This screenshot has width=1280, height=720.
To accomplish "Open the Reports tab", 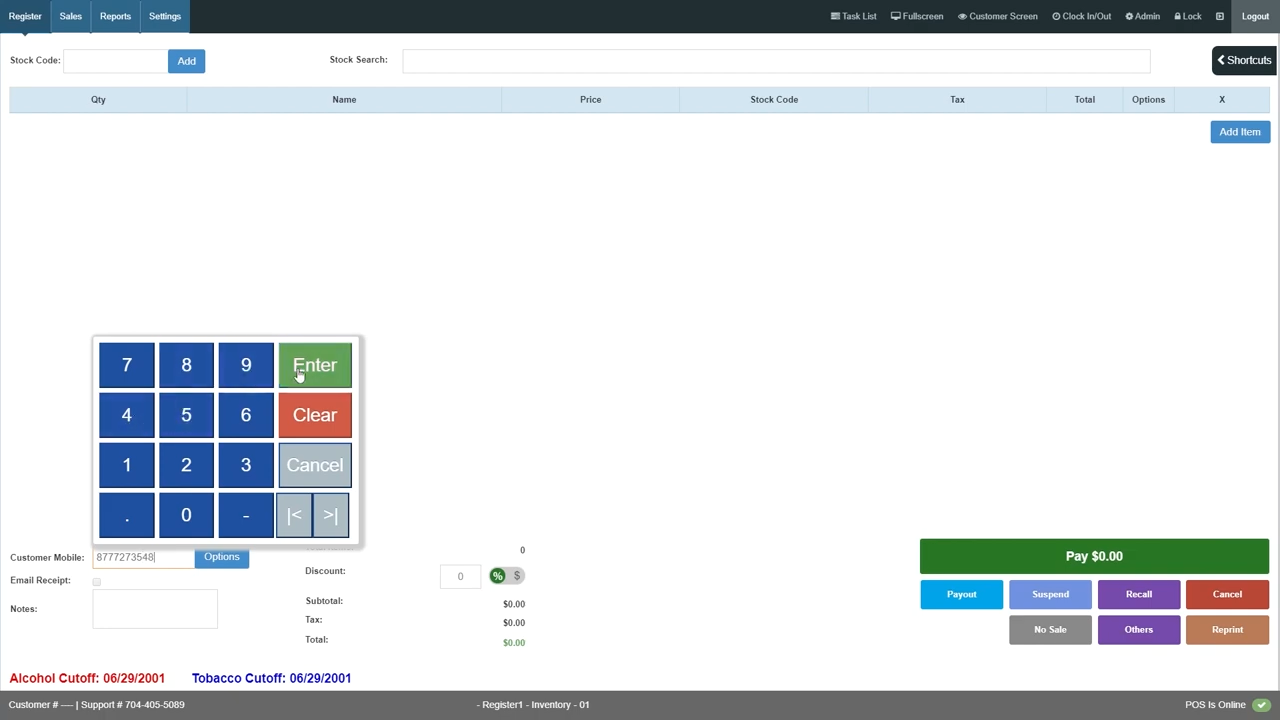I will pos(115,16).
